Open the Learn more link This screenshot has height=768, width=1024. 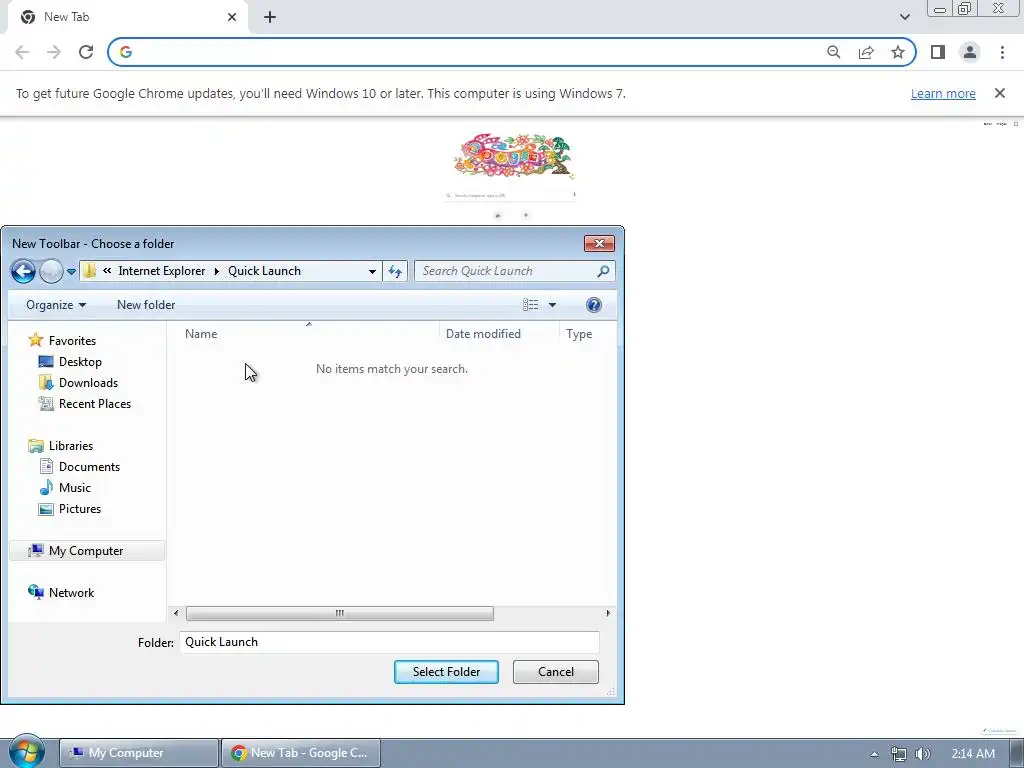tap(943, 93)
